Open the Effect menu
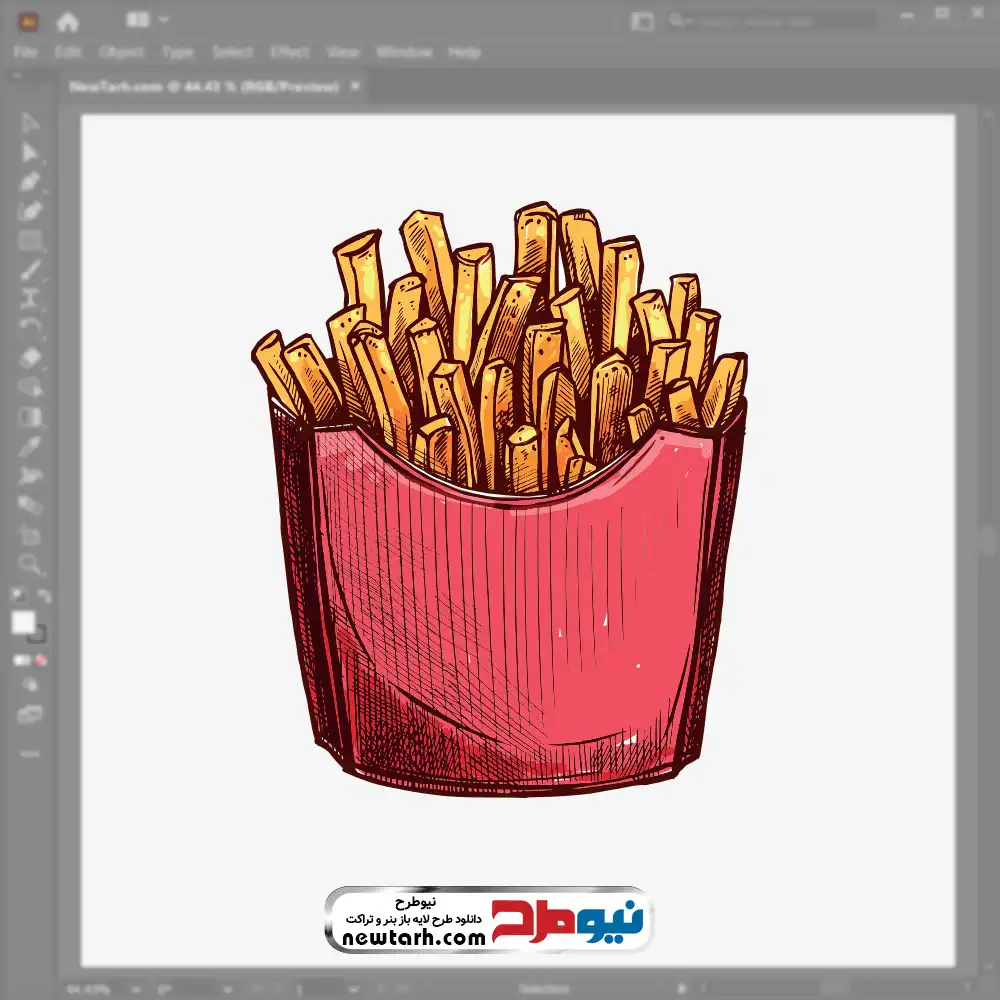The height and width of the screenshot is (1000, 1000). pos(289,52)
